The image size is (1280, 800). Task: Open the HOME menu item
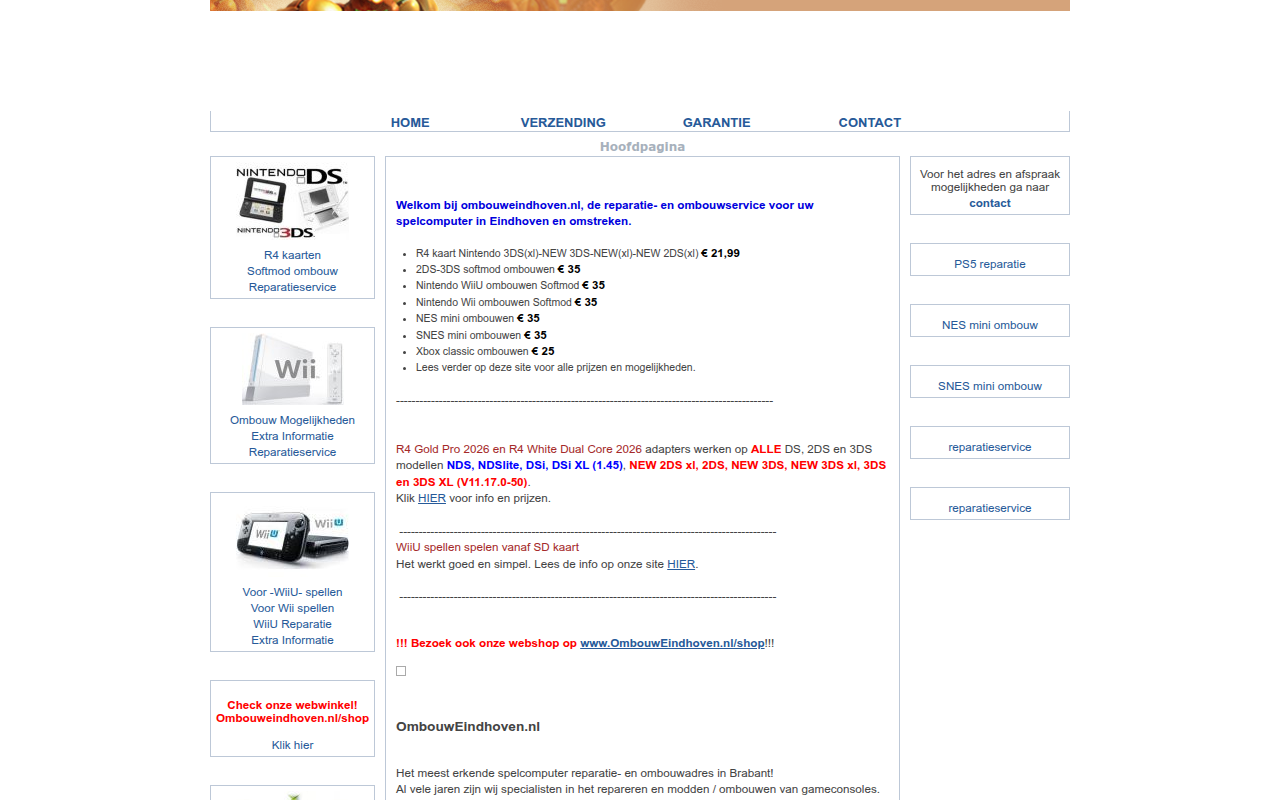tap(410, 122)
